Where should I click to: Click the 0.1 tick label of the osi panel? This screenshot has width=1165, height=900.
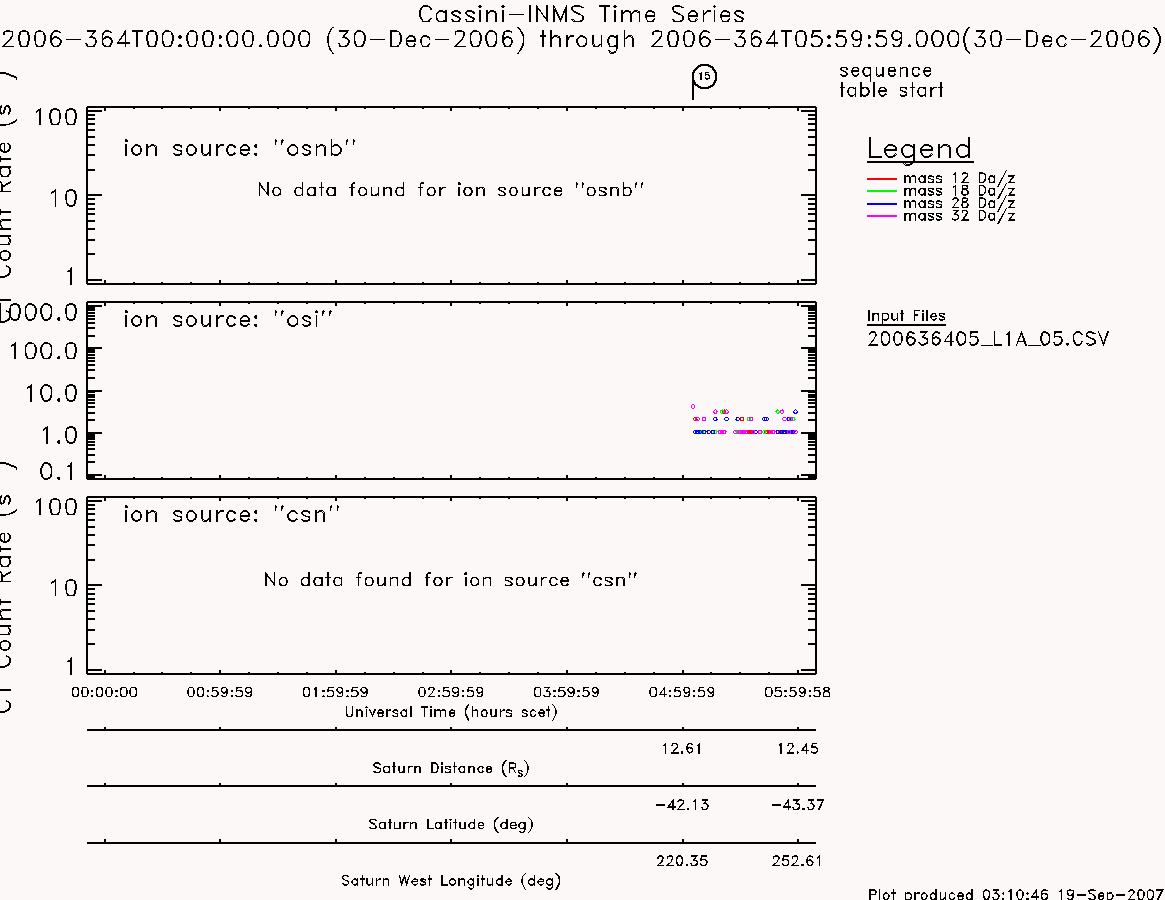(x=59, y=471)
